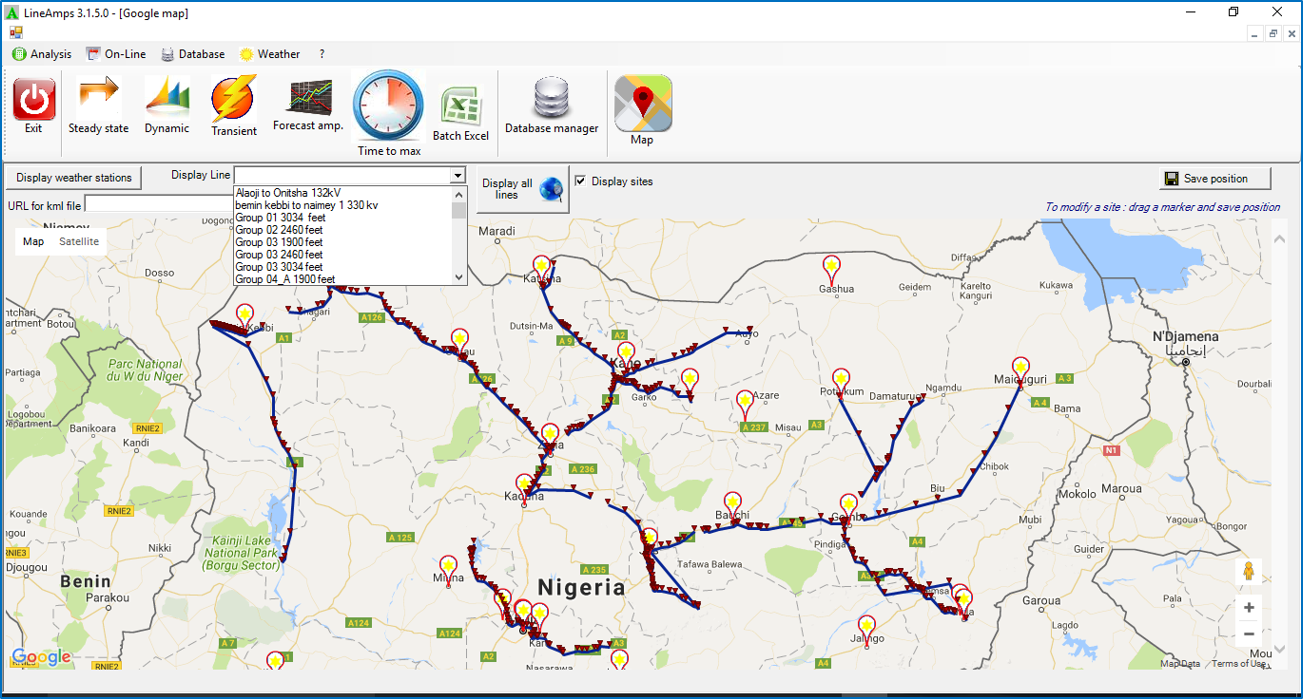Collapse the Display Line dropdown arrow

point(457,175)
